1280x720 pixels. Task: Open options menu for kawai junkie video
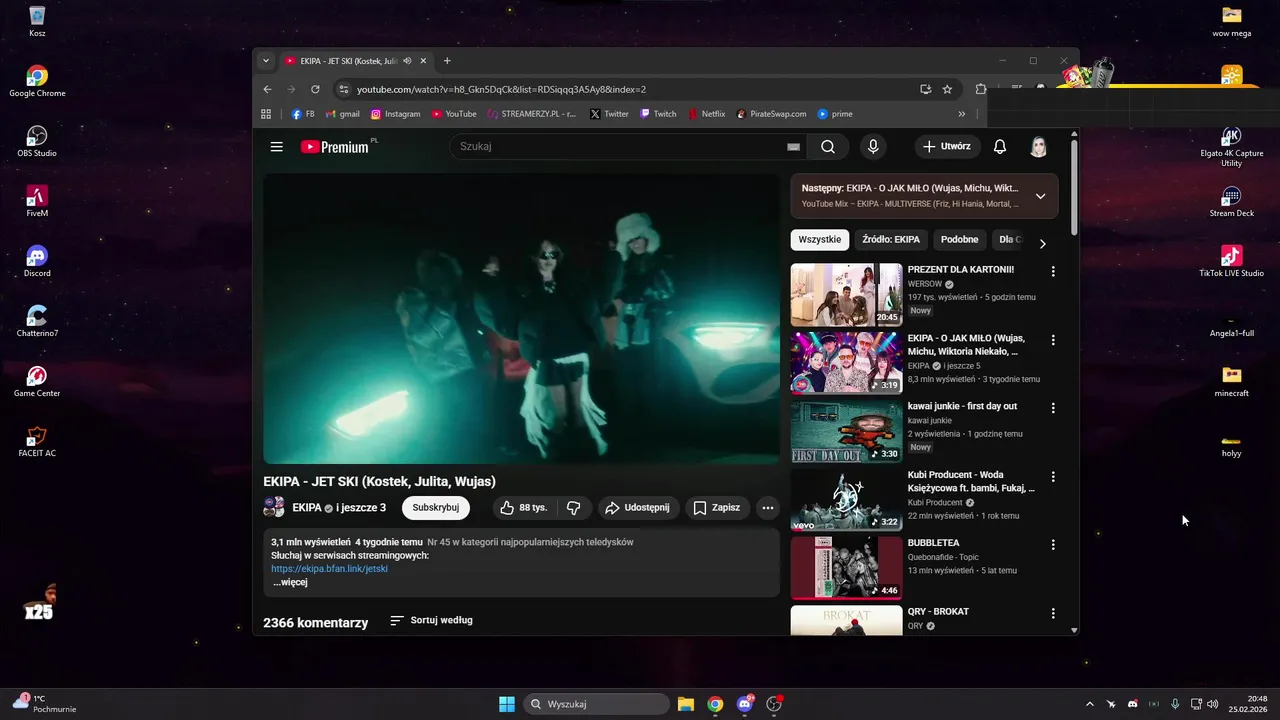click(x=1053, y=408)
